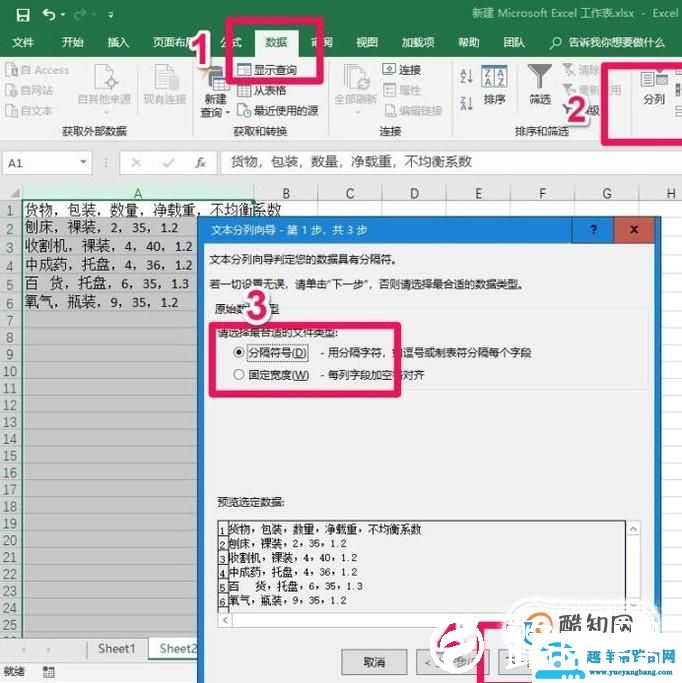682x683 pixels.
Task: Click the macro recording icon in status bar
Action: pyautogui.click(x=48, y=672)
